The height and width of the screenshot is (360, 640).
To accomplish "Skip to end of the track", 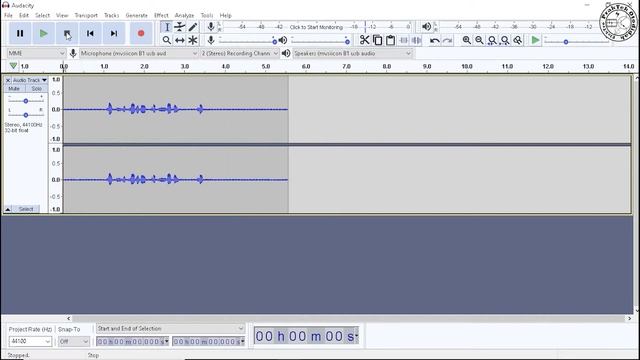I will point(114,33).
